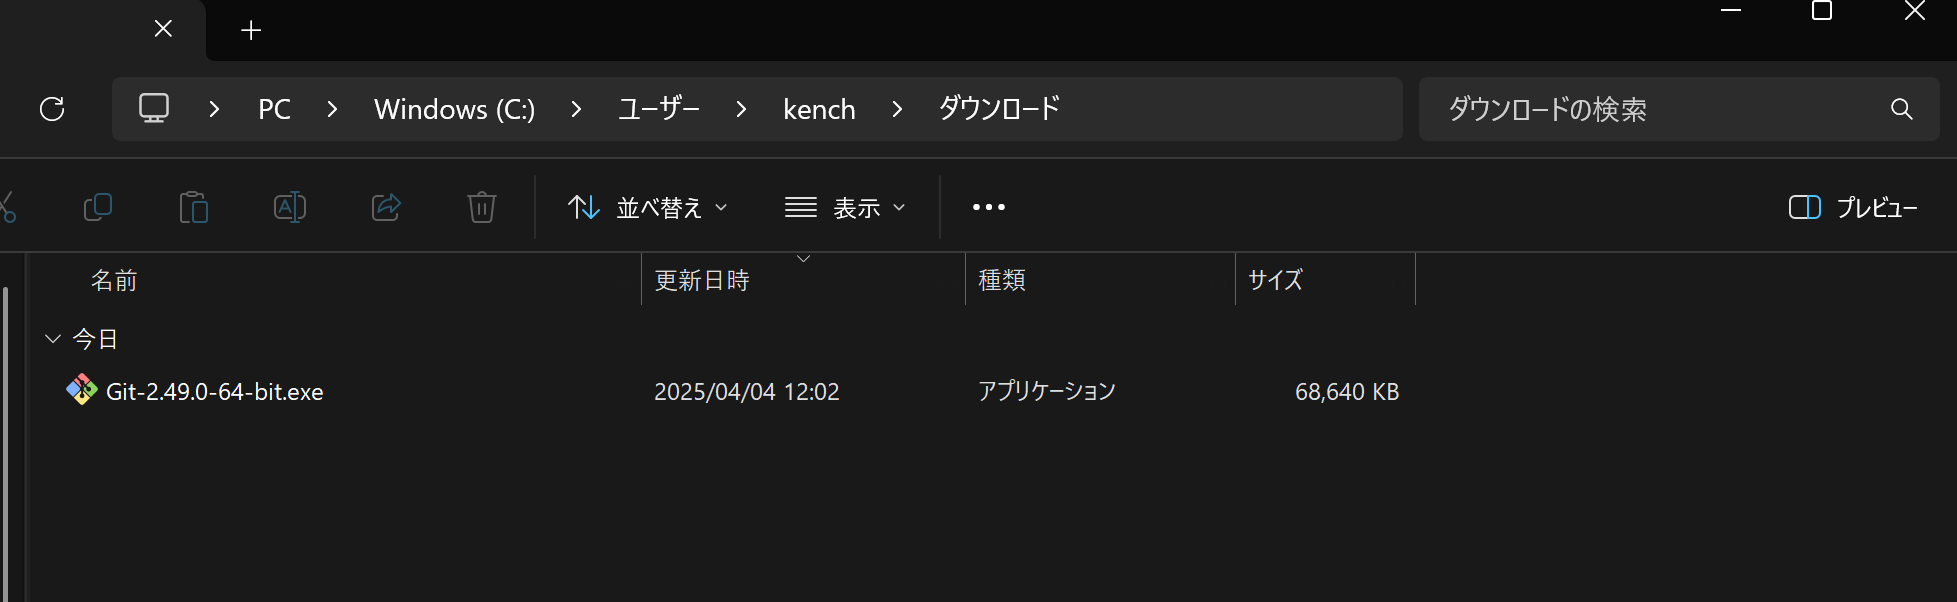The width and height of the screenshot is (1957, 602).
Task: Sort by 種類 column header
Action: point(1002,280)
